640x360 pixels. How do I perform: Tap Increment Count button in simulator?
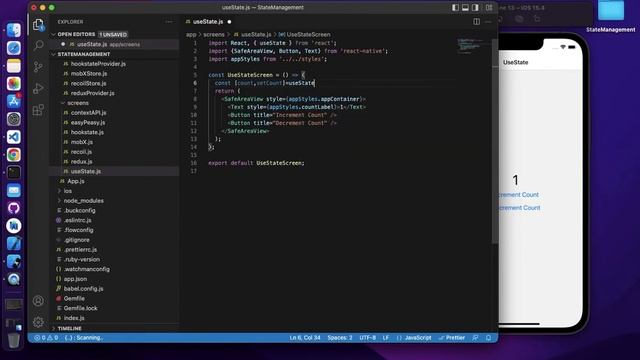518,195
